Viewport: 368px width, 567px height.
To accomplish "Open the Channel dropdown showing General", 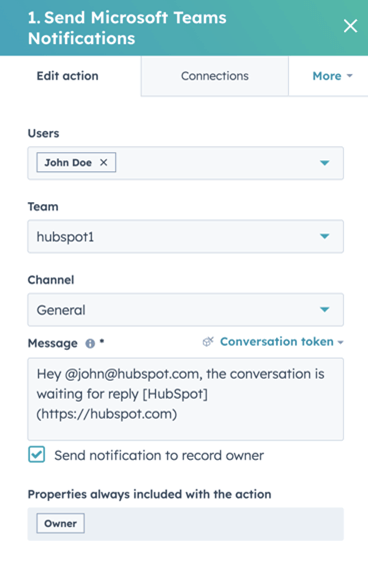I will (185, 310).
